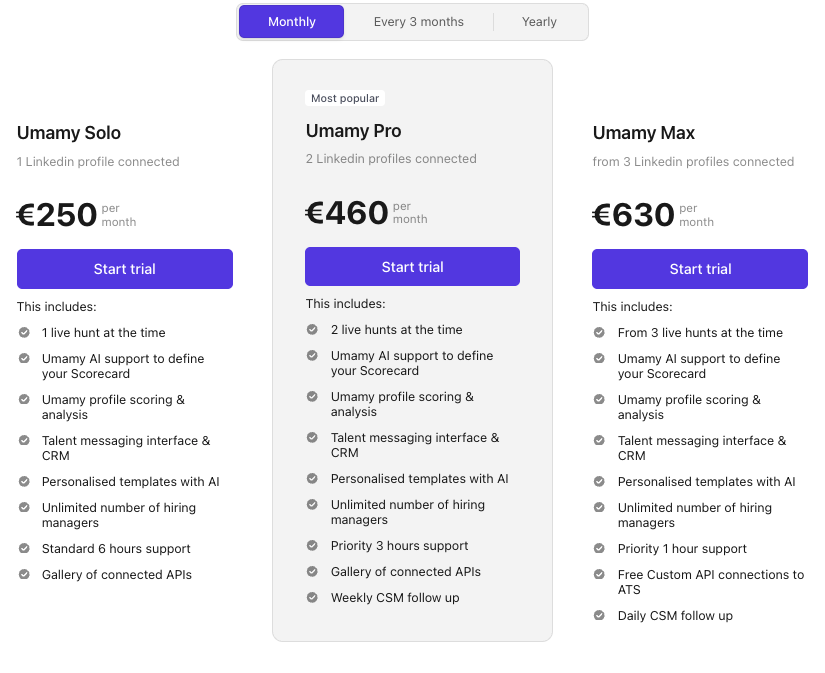This screenshot has width=825, height=673.
Task: Click the checkmark beside "Free Custom API connections to ATS"
Action: pos(599,575)
